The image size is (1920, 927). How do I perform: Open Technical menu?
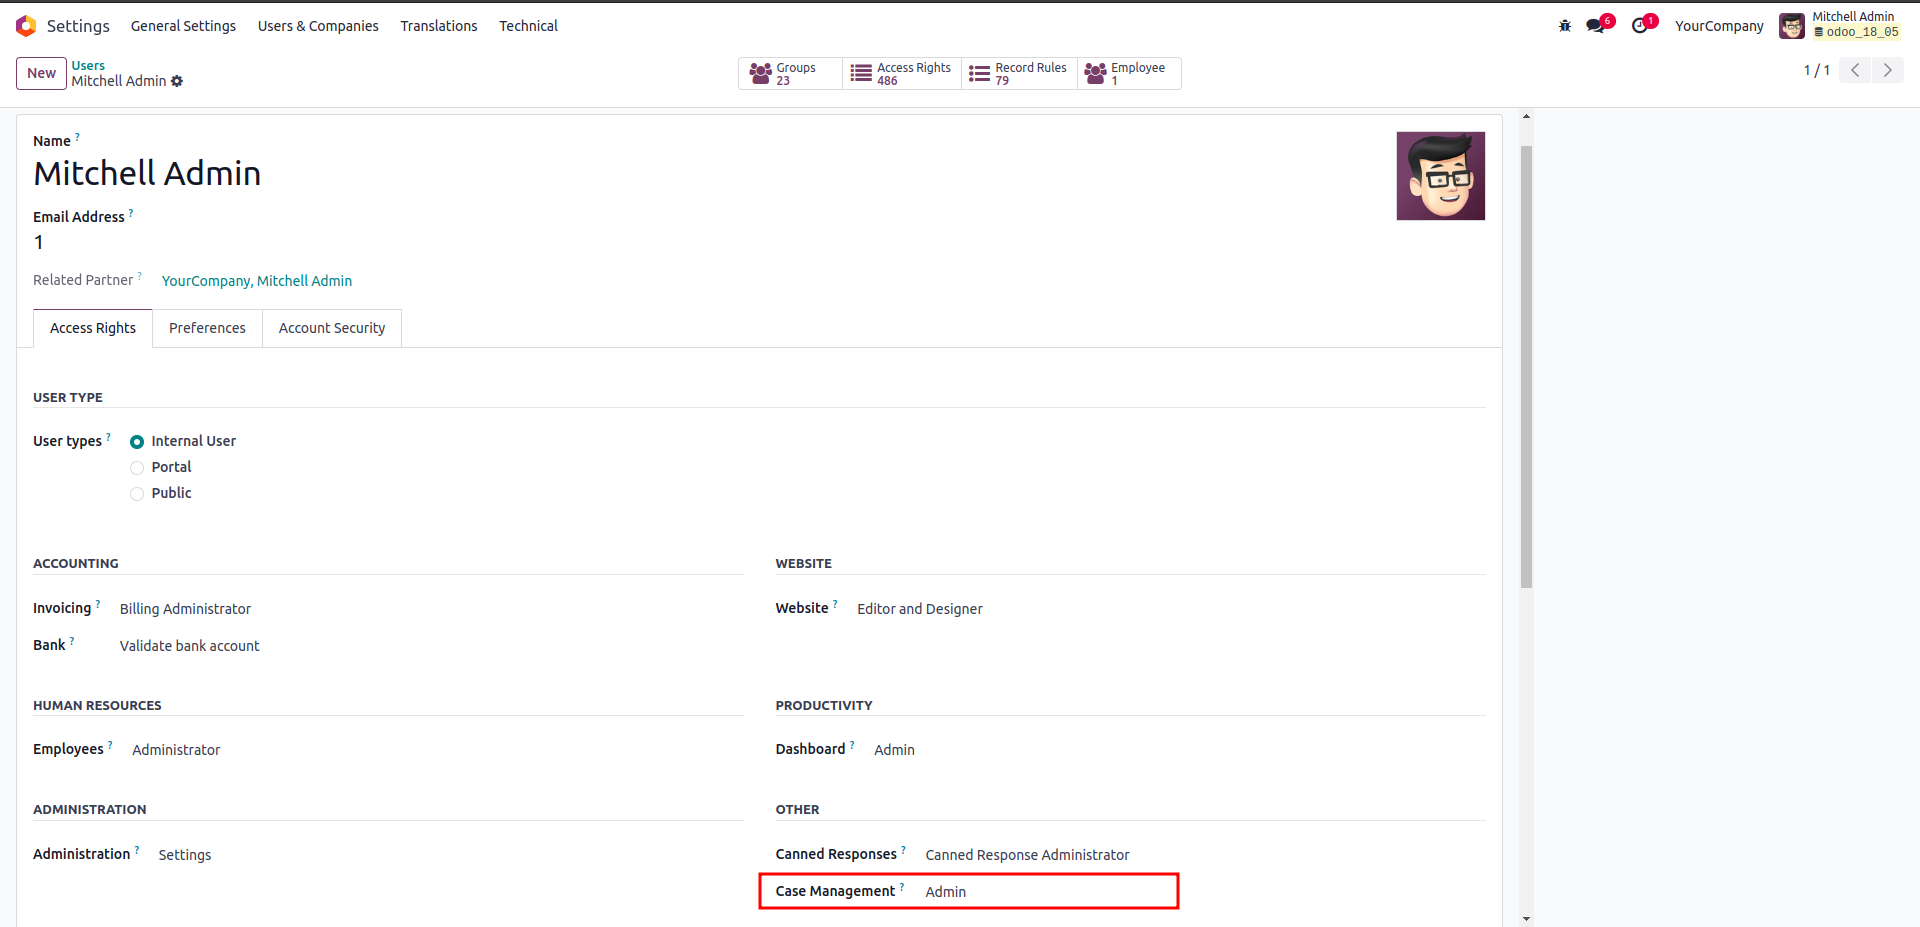coord(528,26)
